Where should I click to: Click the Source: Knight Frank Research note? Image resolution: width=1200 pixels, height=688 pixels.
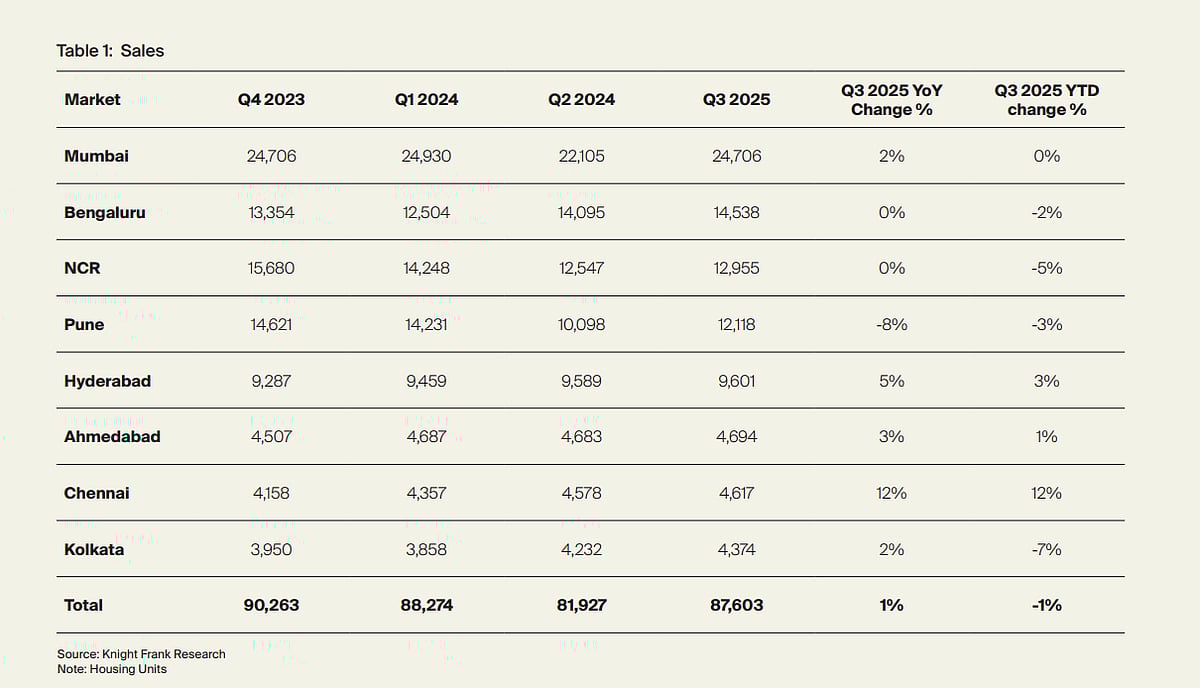coord(141,654)
